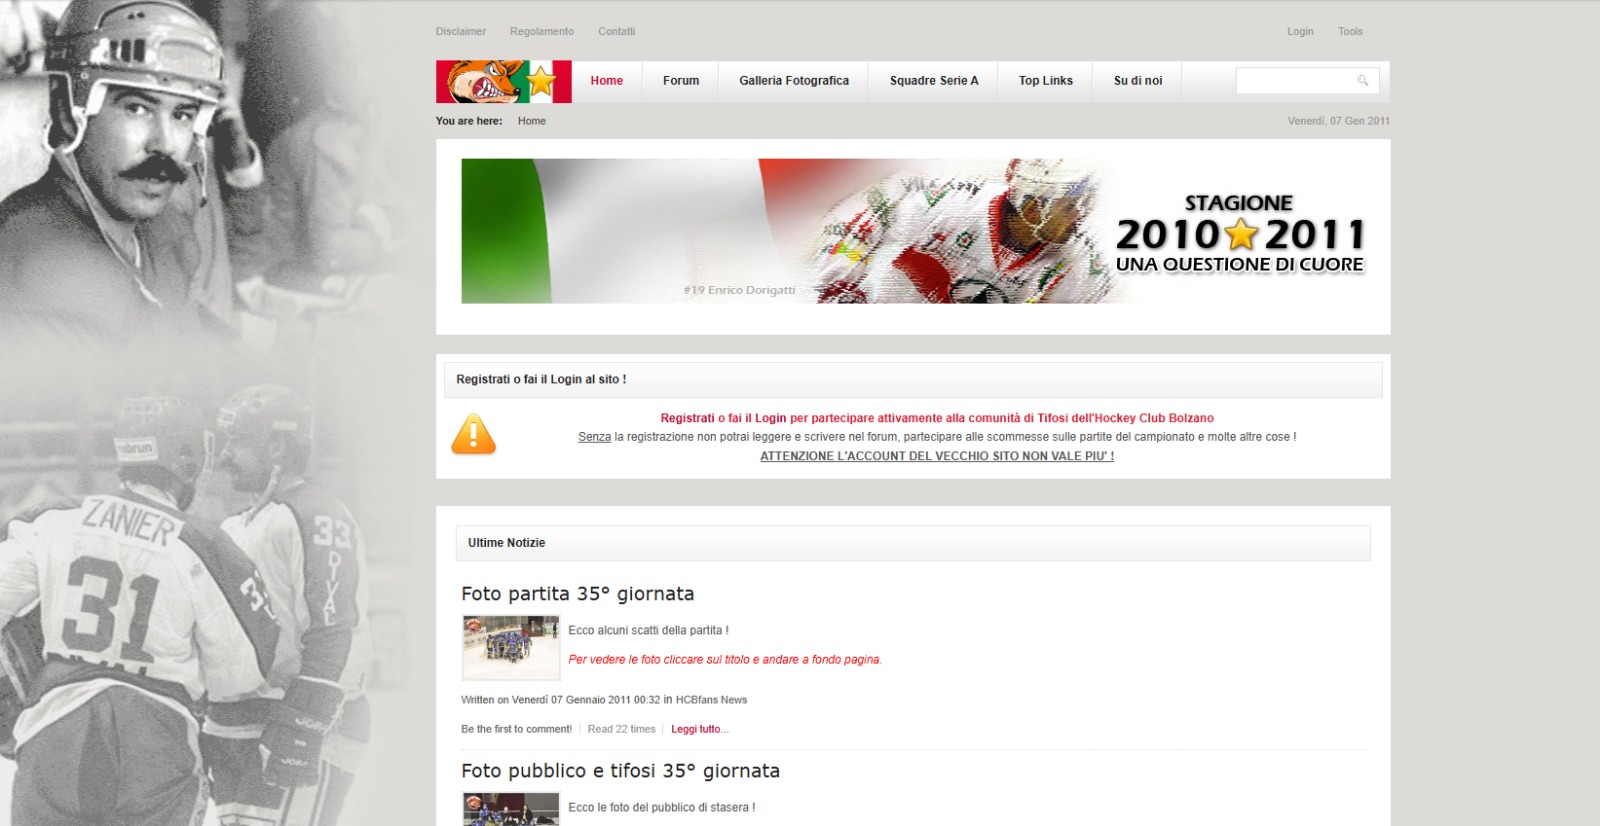Screen dimensions: 1600x826
Task: Open article 'Foto partita 35° giornata'
Action: 577,594
